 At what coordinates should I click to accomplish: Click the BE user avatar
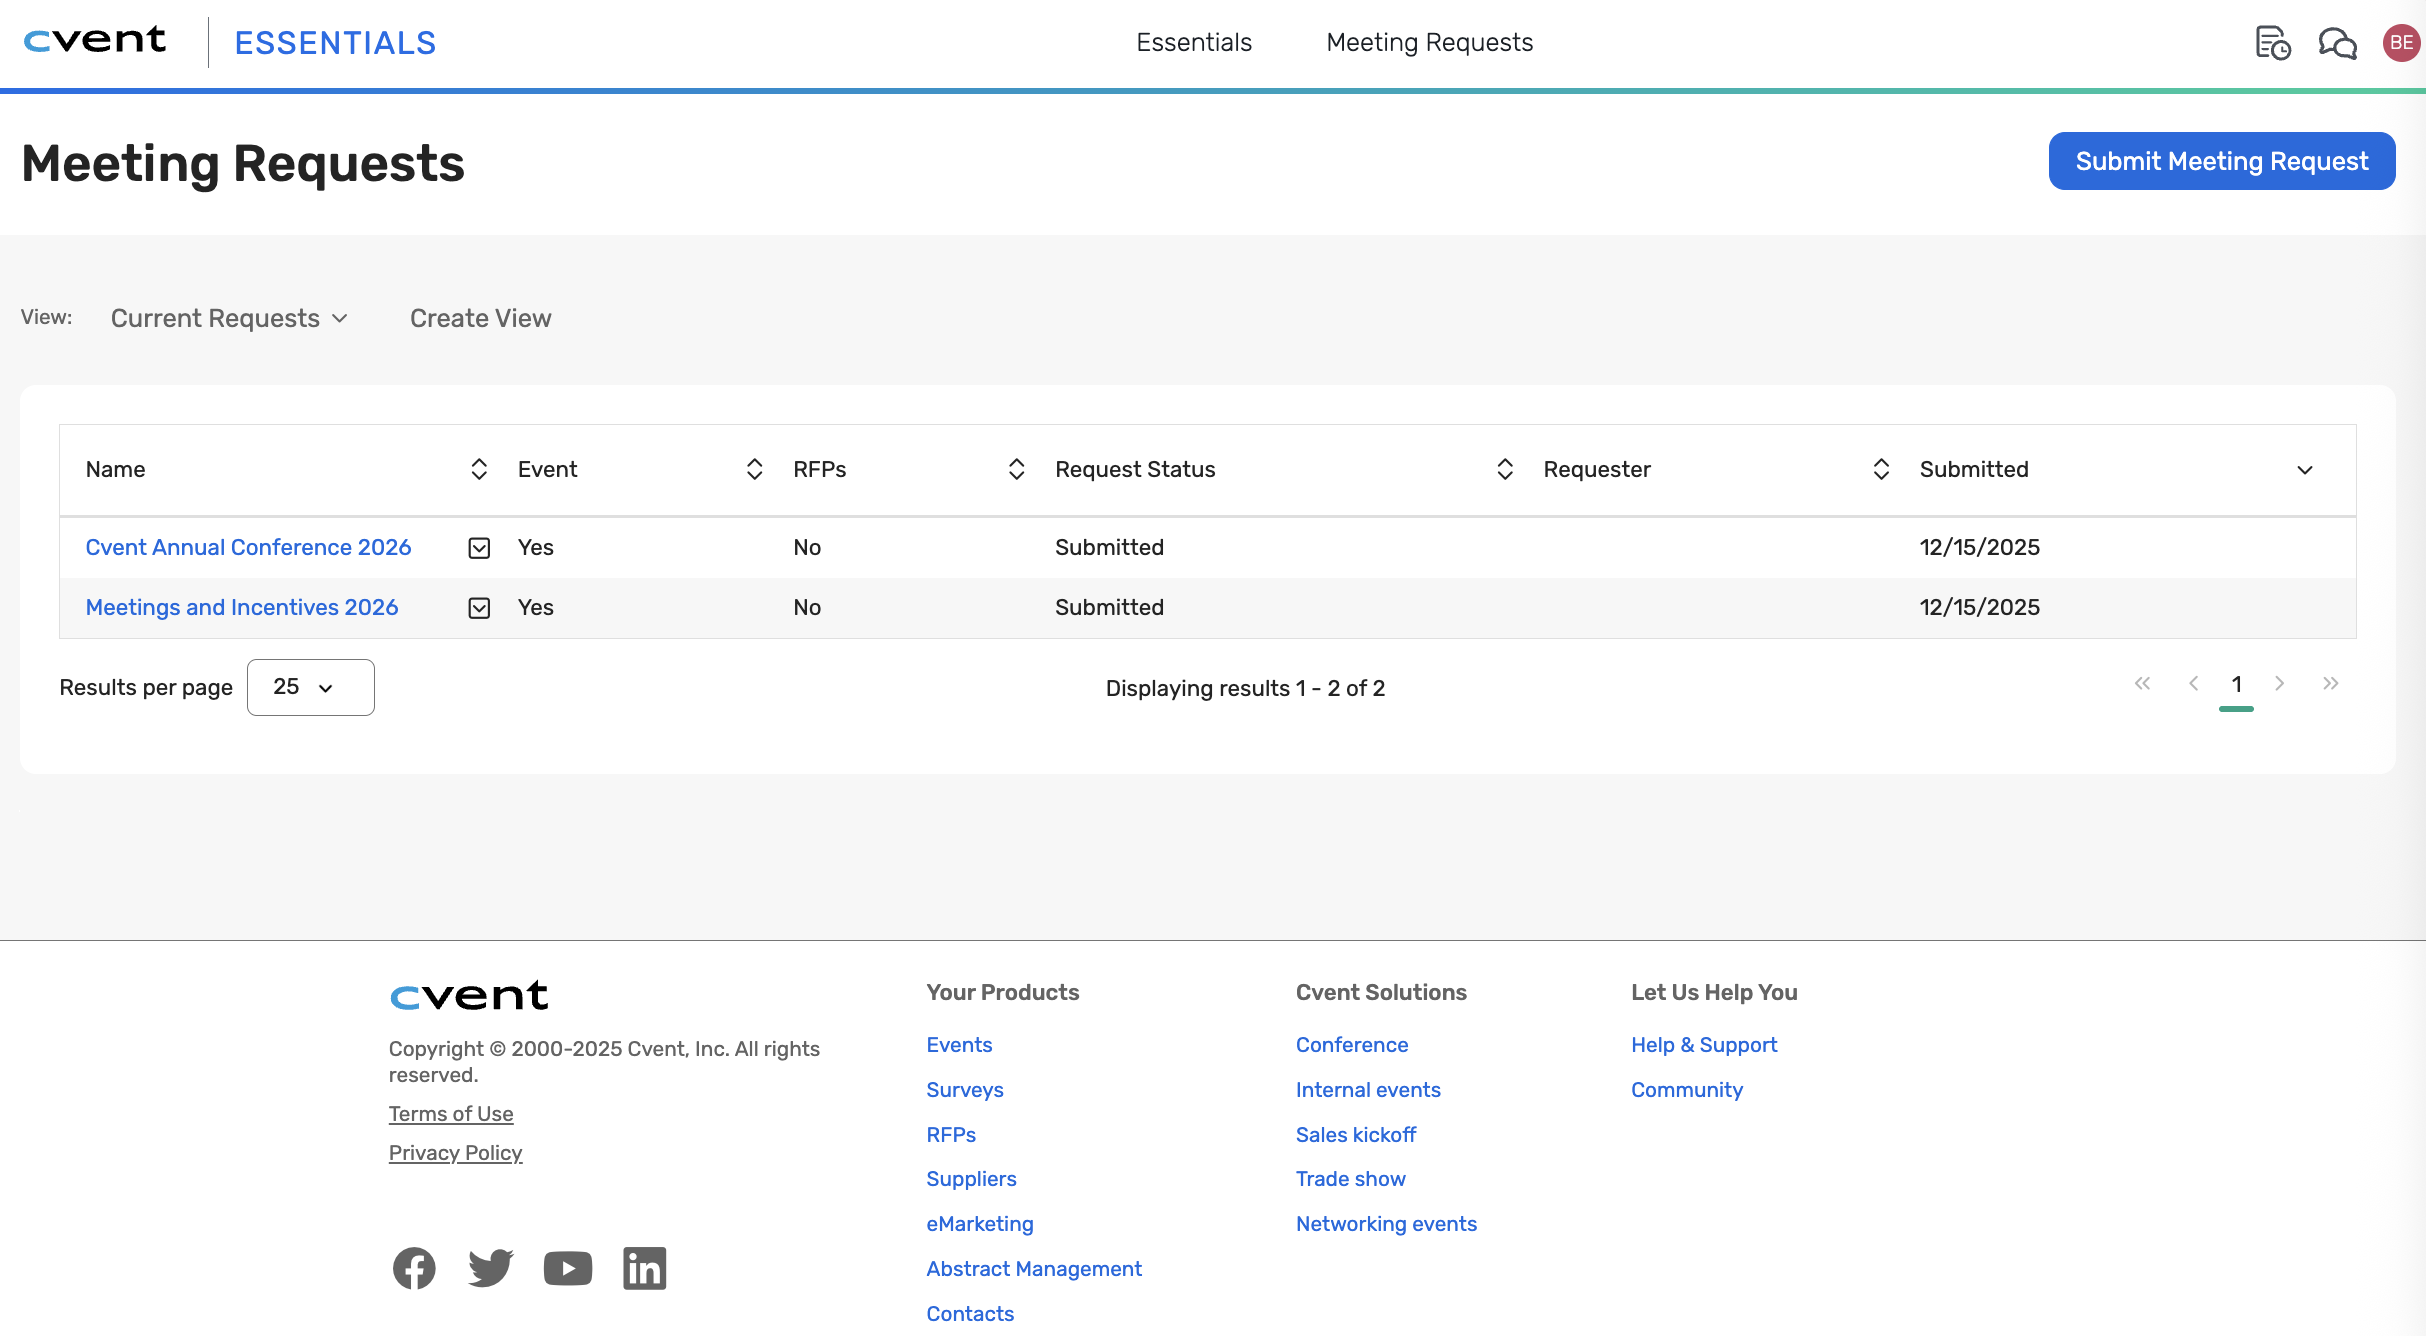pyautogui.click(x=2401, y=43)
